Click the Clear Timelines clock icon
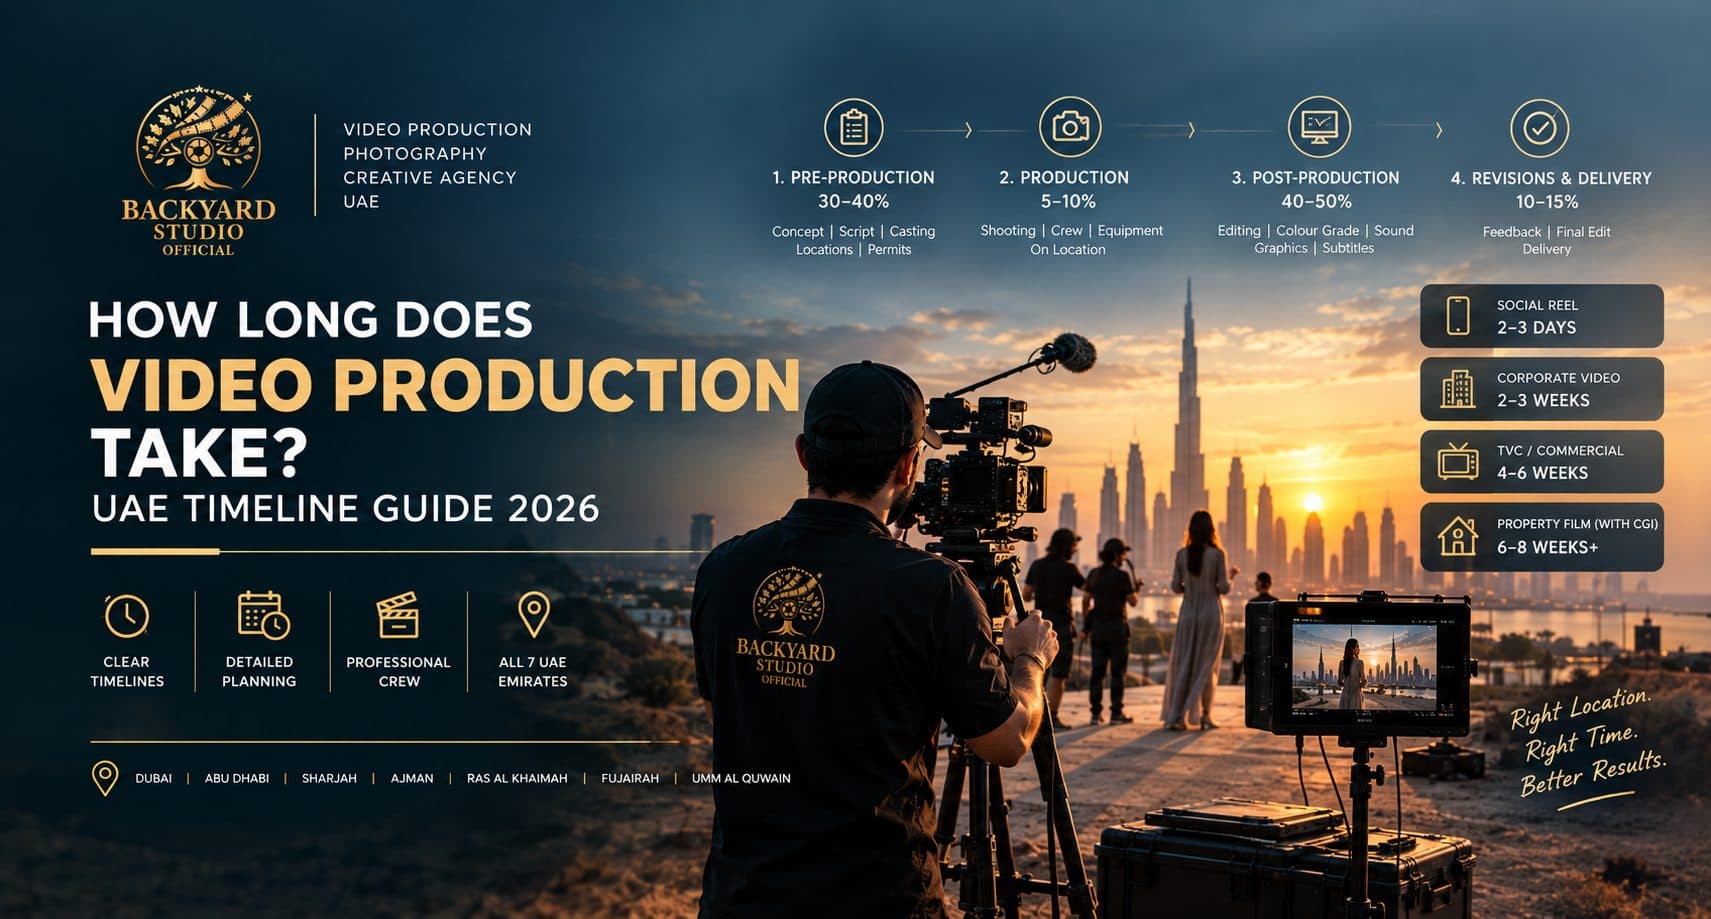Image resolution: width=1711 pixels, height=919 pixels. click(127, 616)
